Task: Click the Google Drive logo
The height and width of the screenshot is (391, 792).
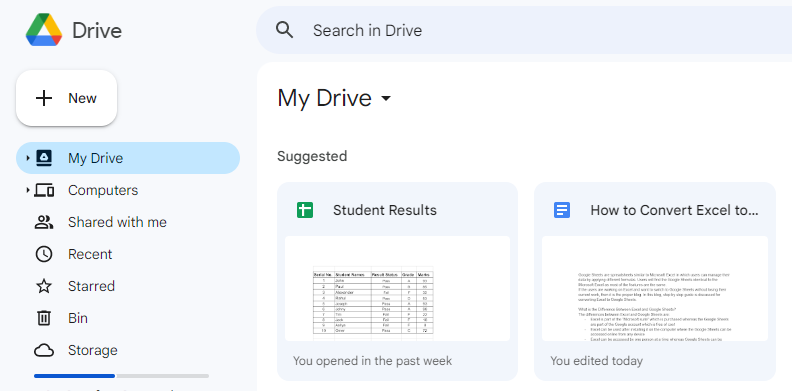Action: click(44, 30)
